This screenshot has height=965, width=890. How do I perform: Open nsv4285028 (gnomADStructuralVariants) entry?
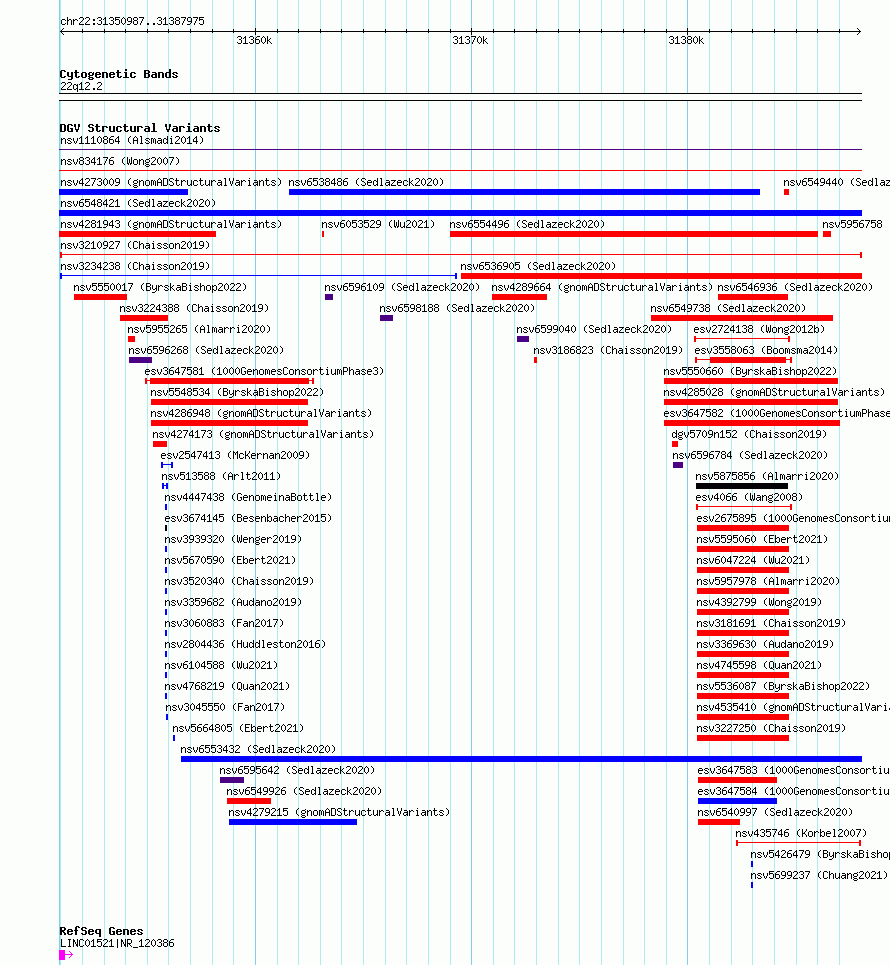pos(774,392)
